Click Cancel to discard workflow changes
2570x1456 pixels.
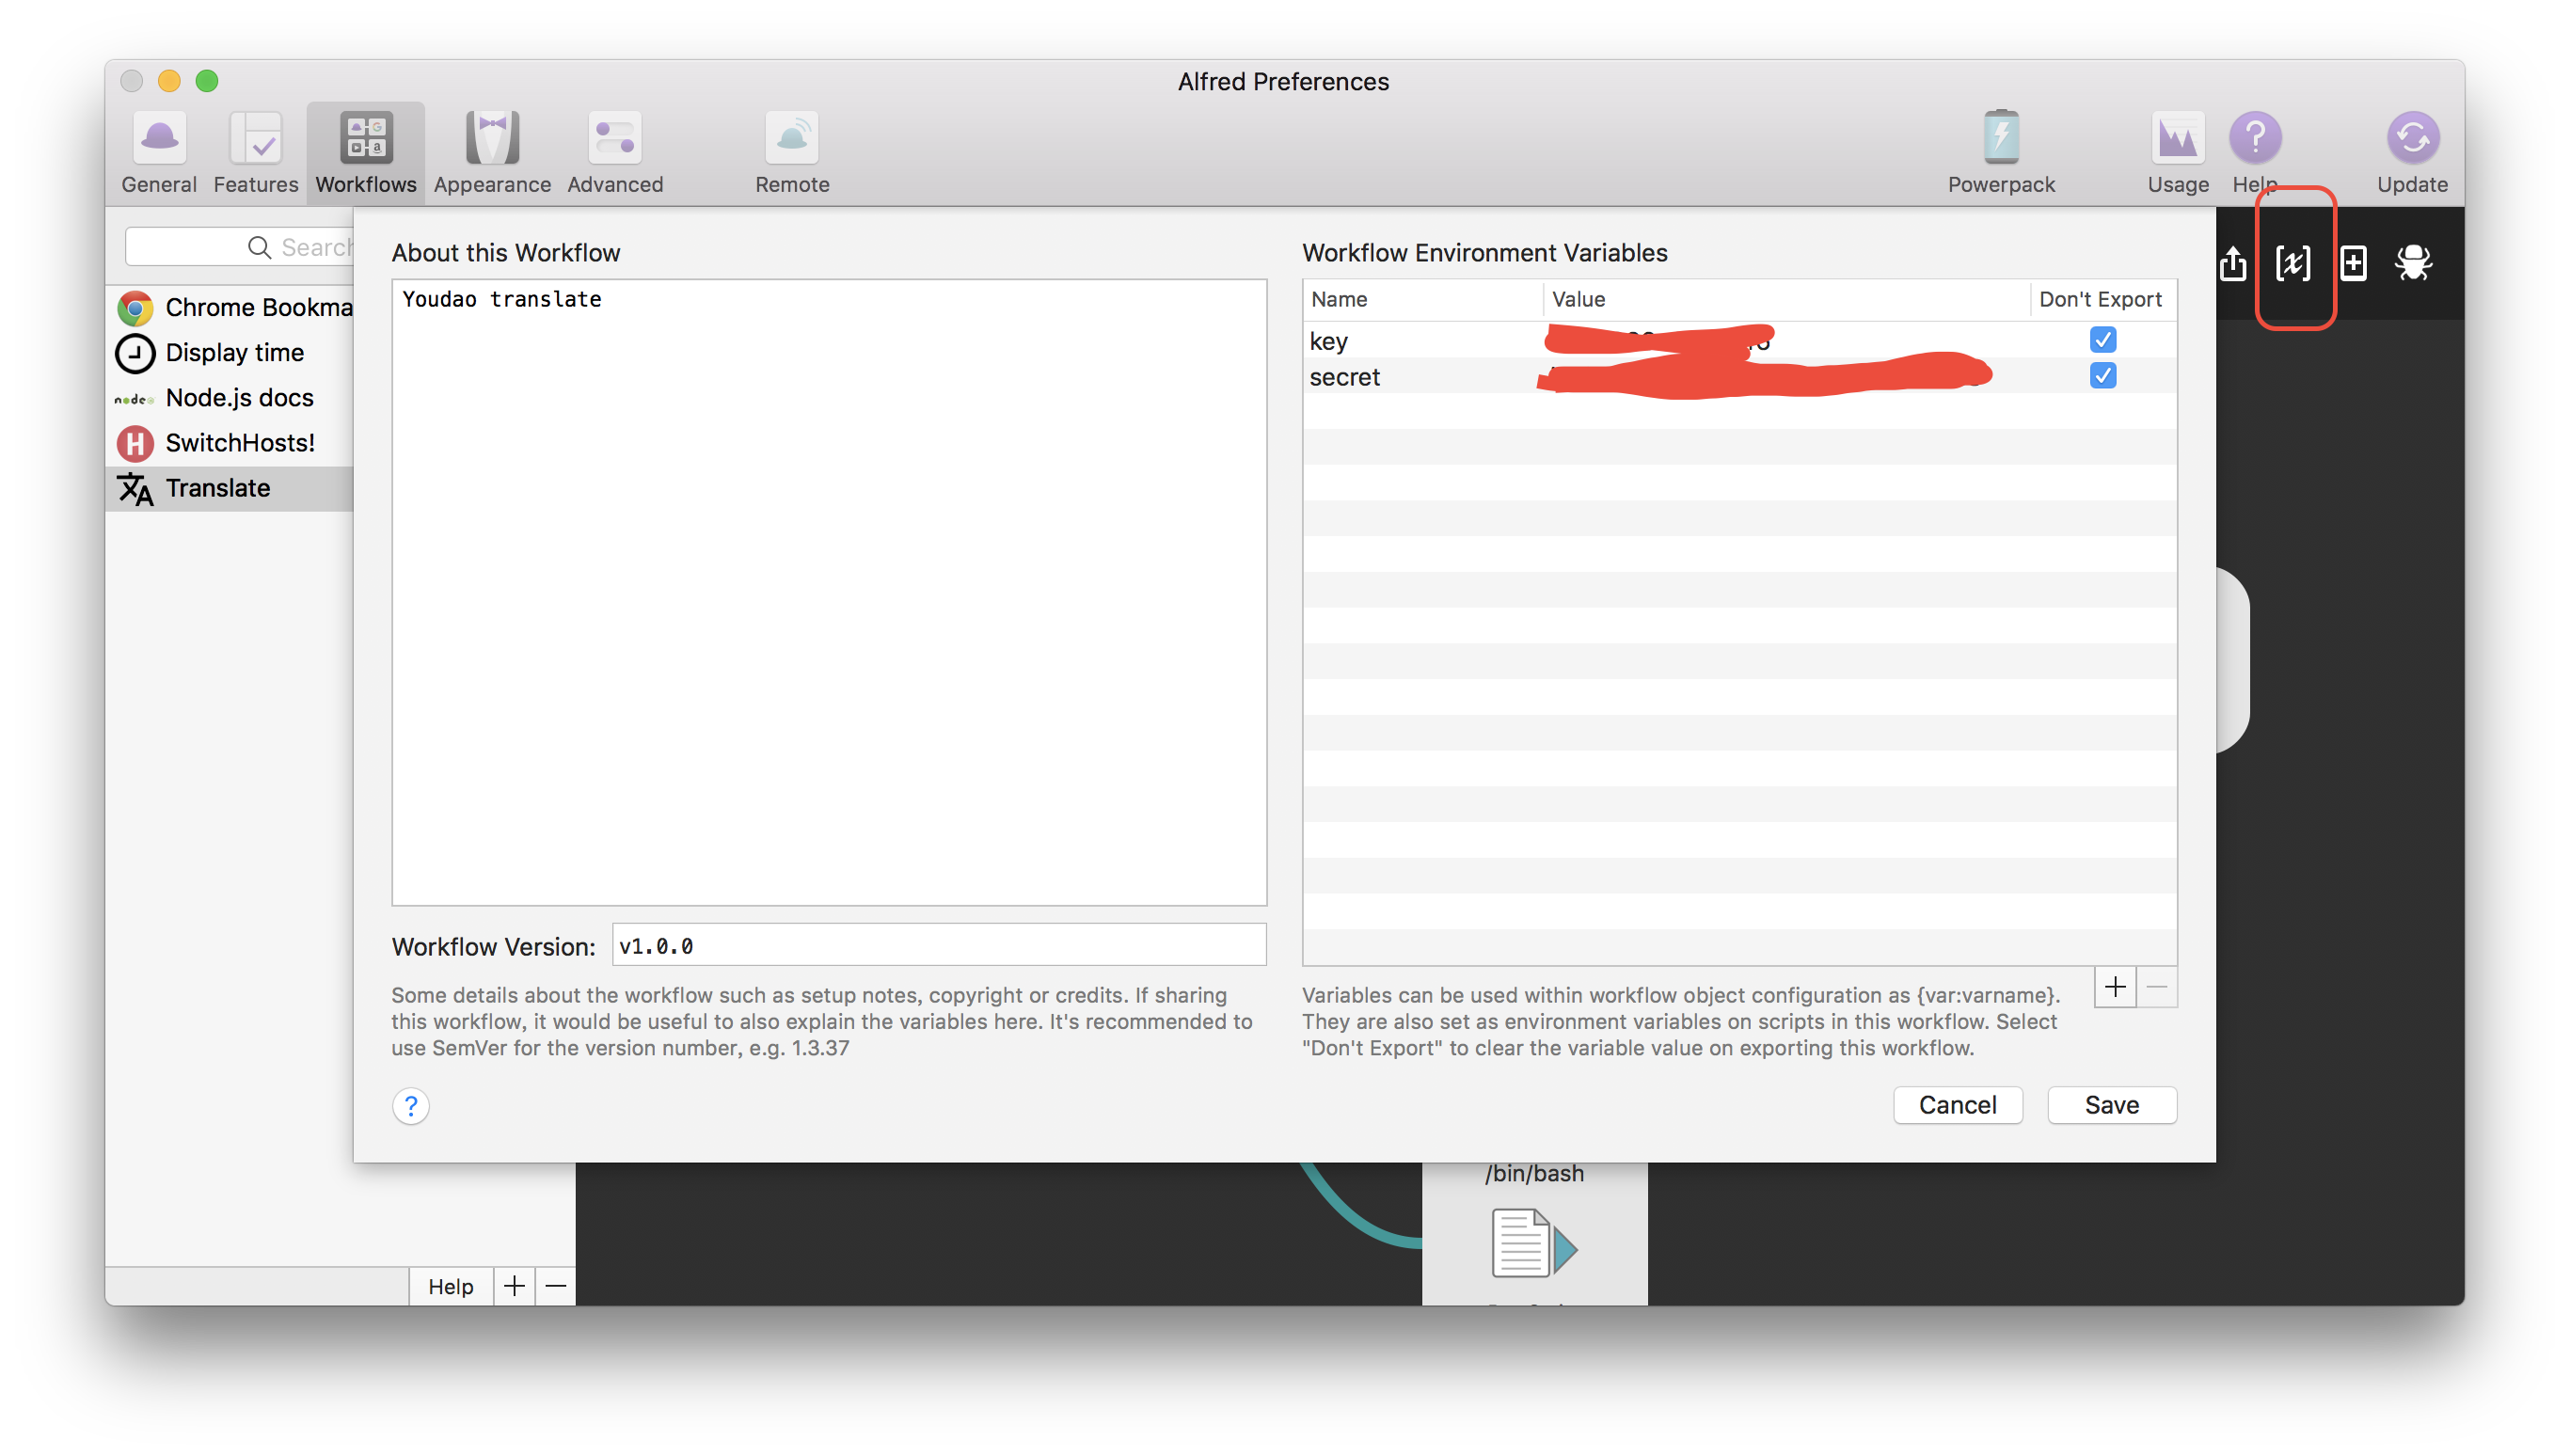(x=1959, y=1103)
